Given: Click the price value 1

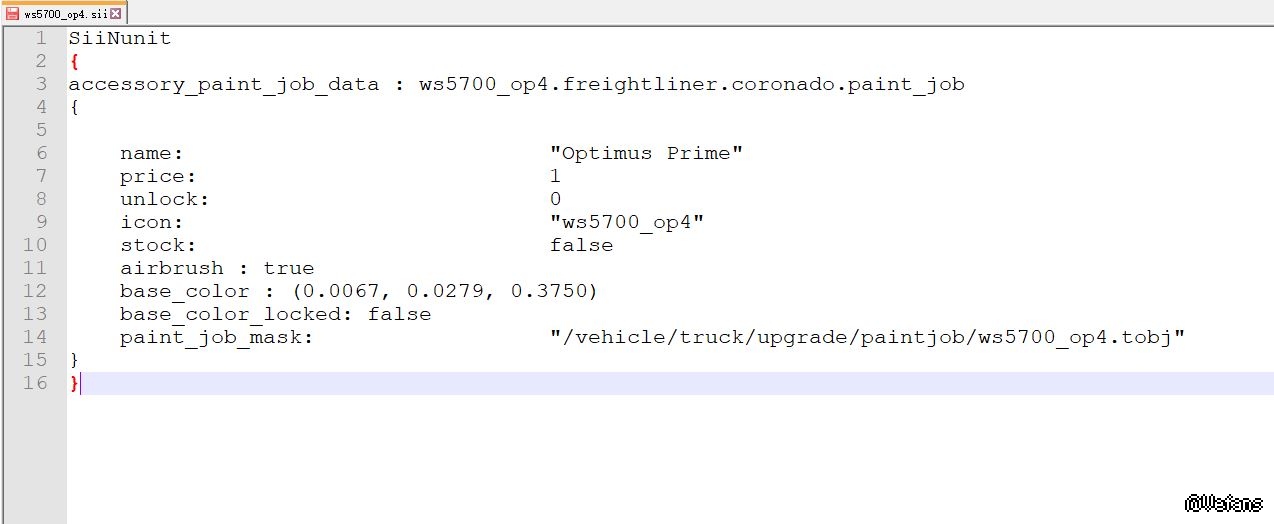Looking at the screenshot, I should [x=555, y=176].
